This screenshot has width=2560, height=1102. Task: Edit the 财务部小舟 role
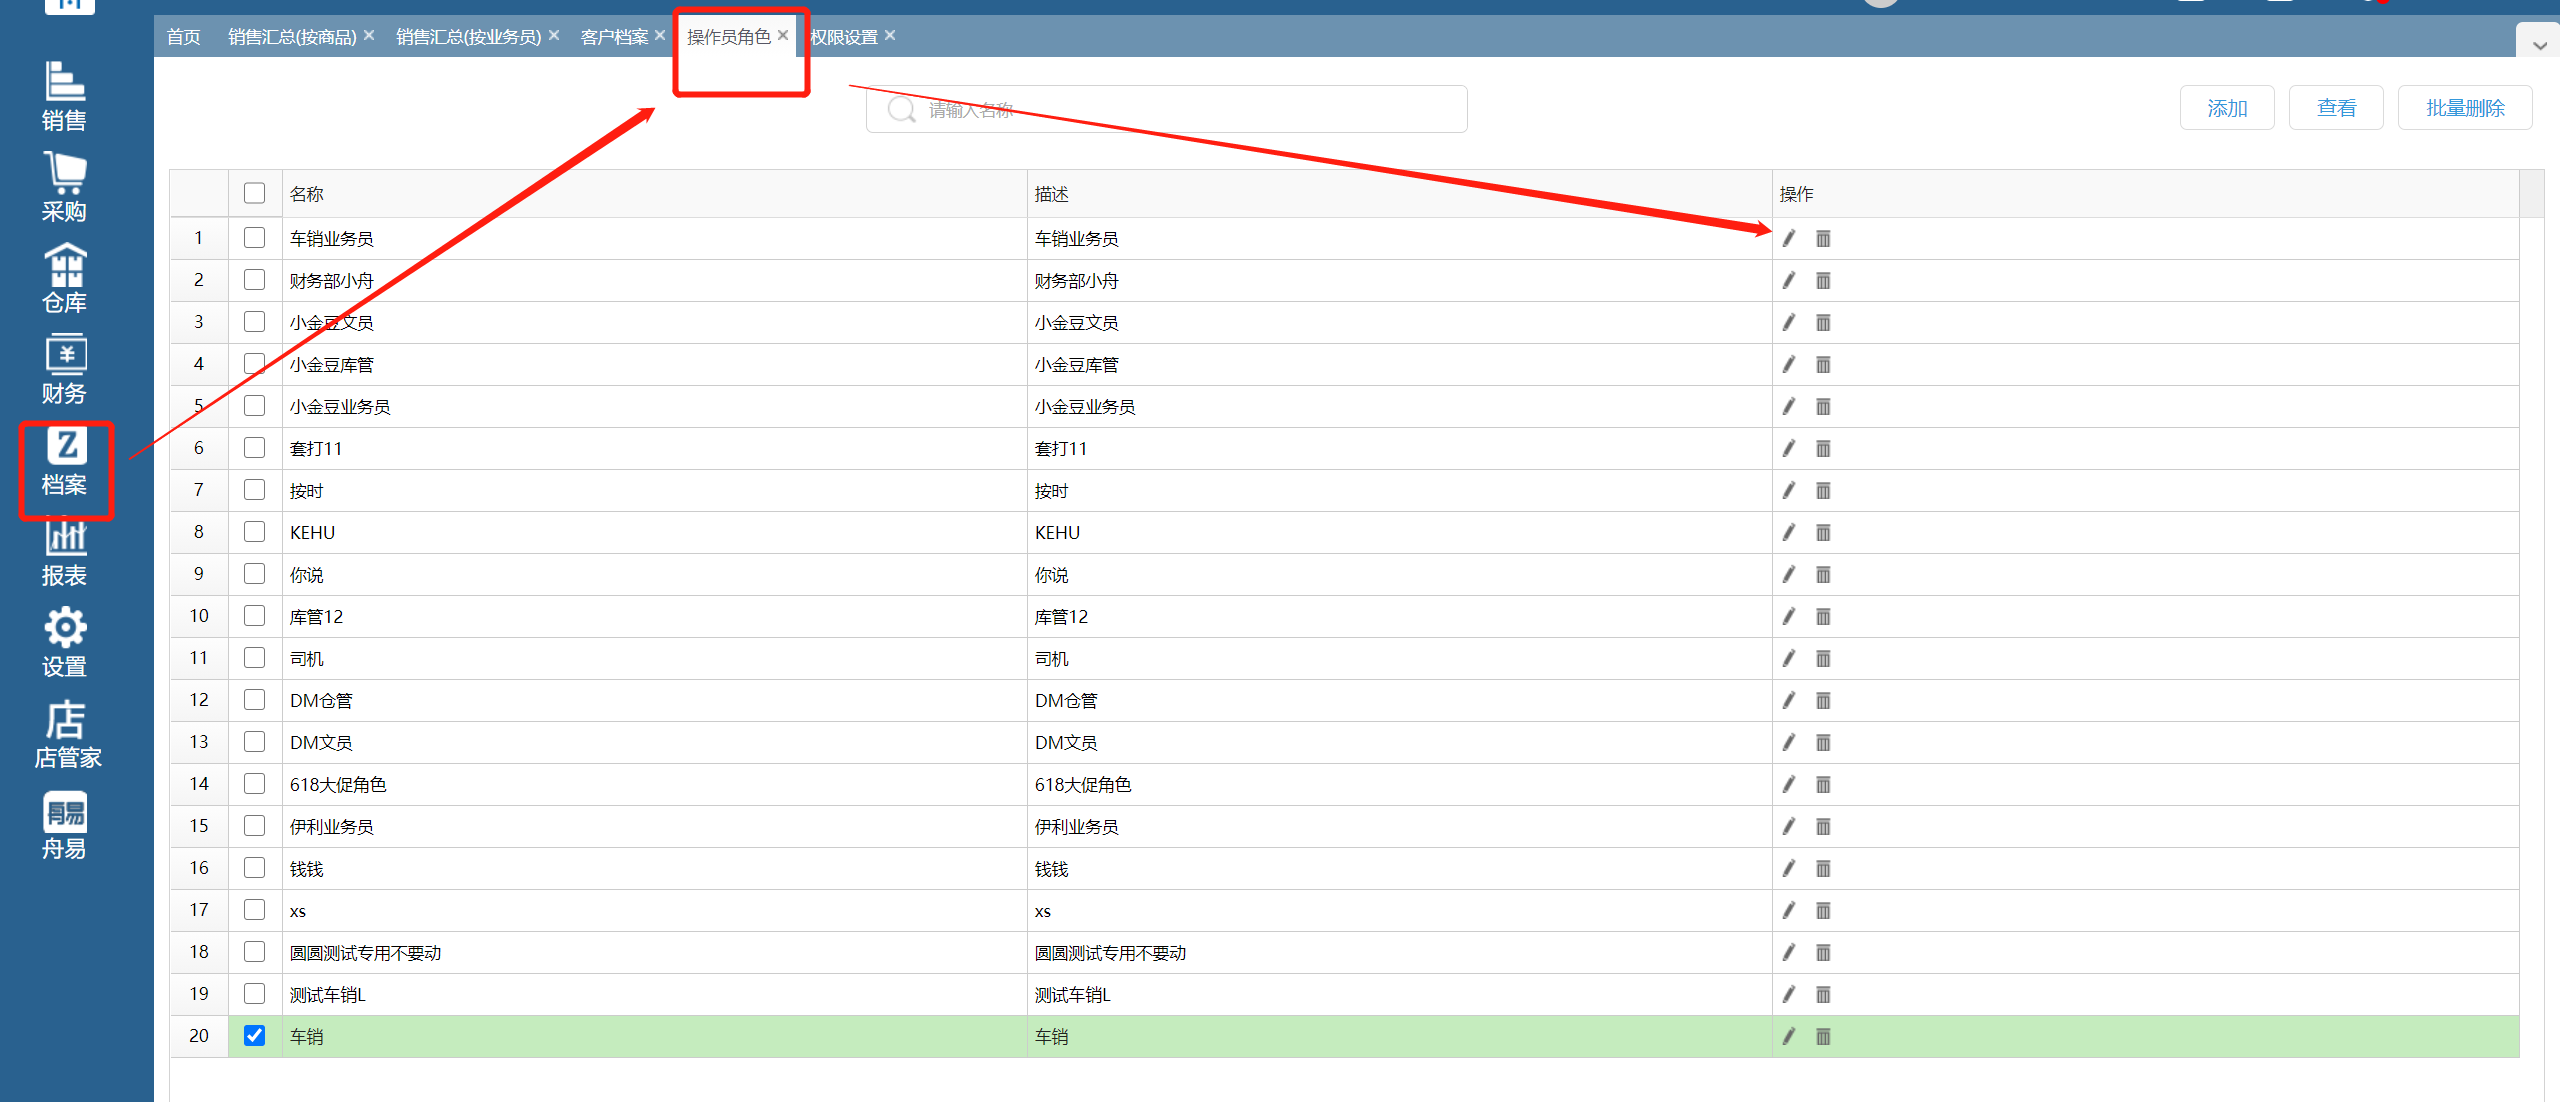(1789, 280)
